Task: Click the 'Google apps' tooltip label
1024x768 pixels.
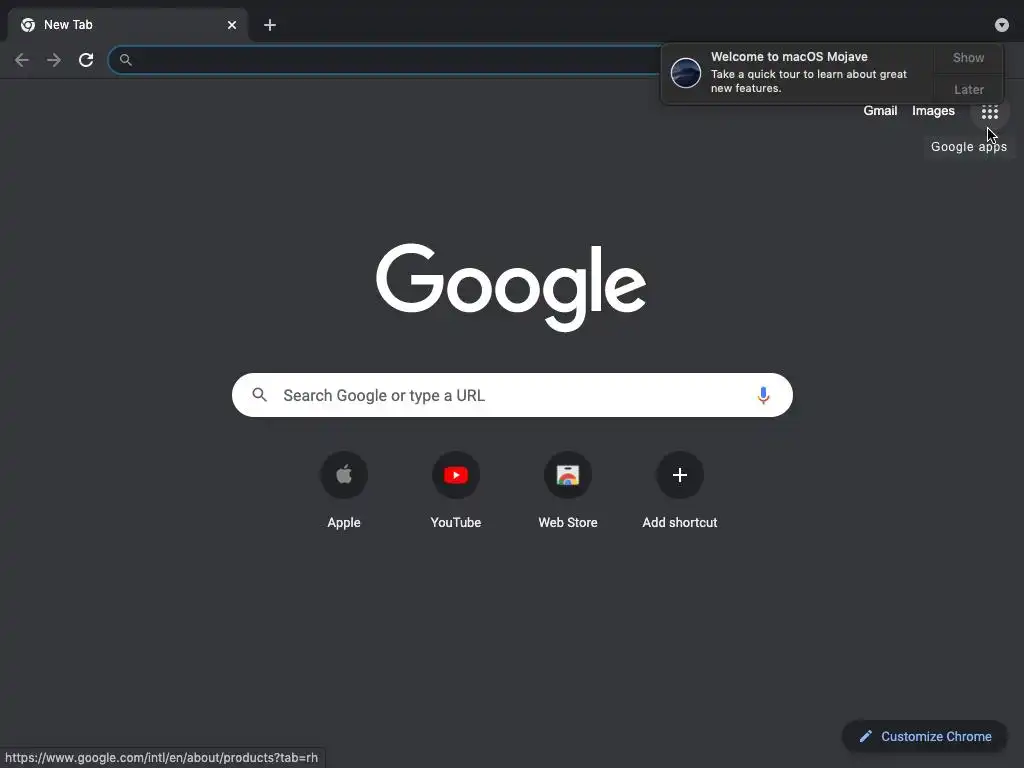Action: 968,147
